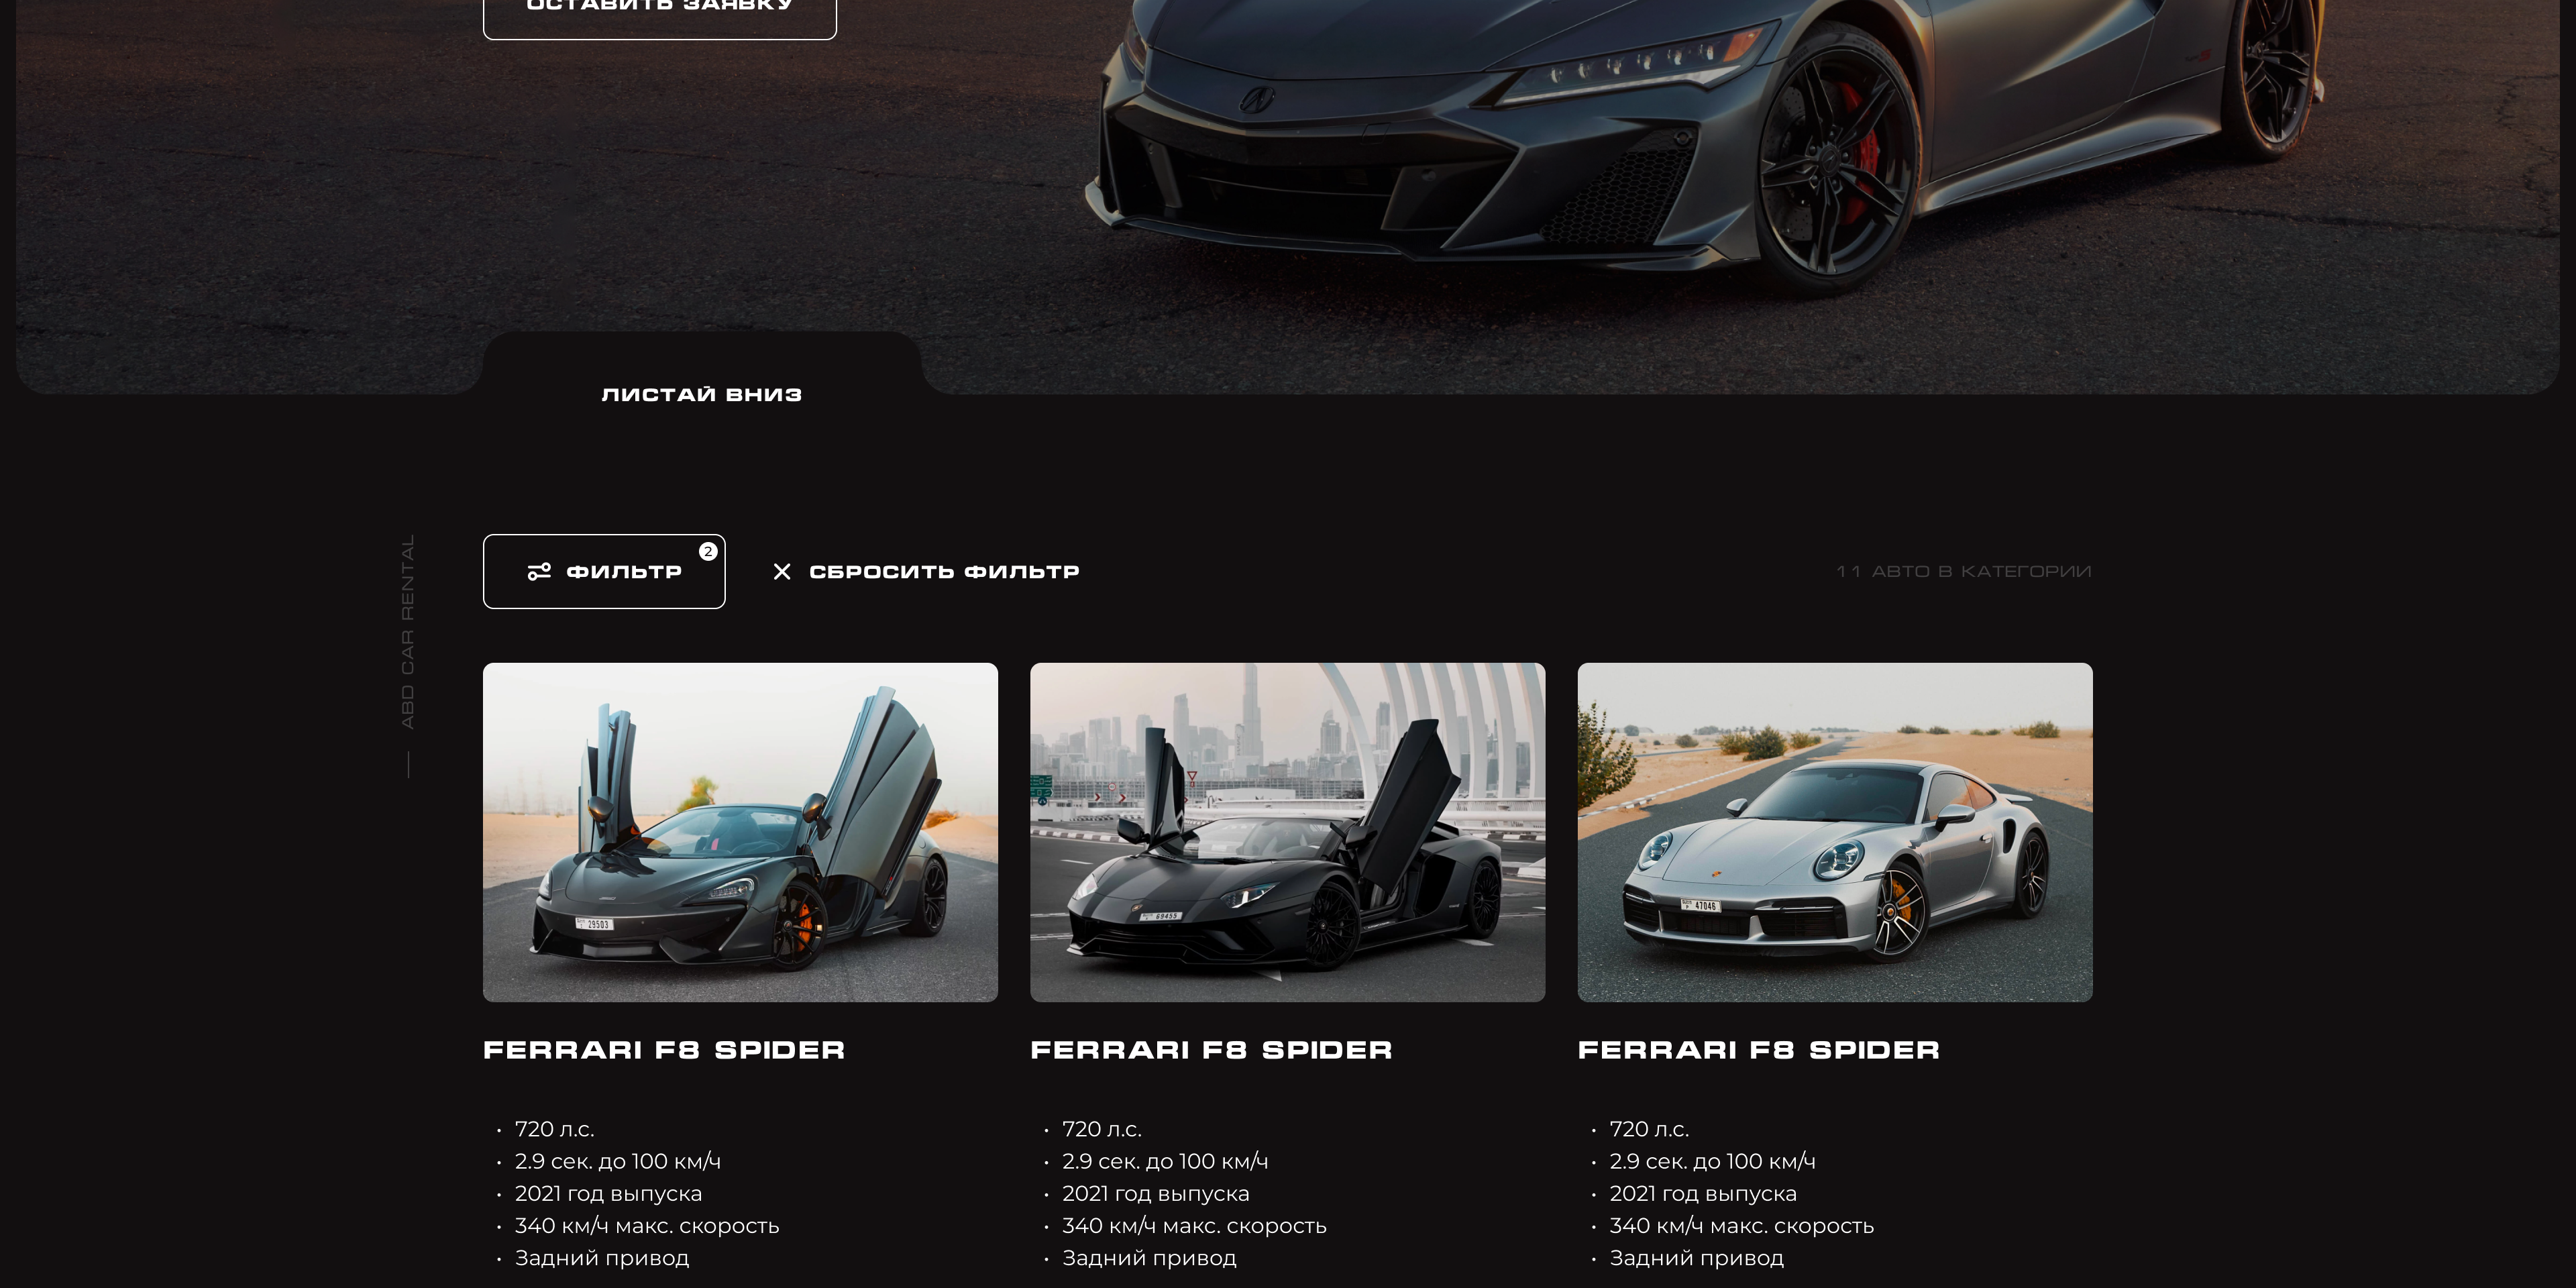2576x1288 pixels.
Task: Click "340 км/ч макс. скорость" in second card
Action: tap(1194, 1226)
